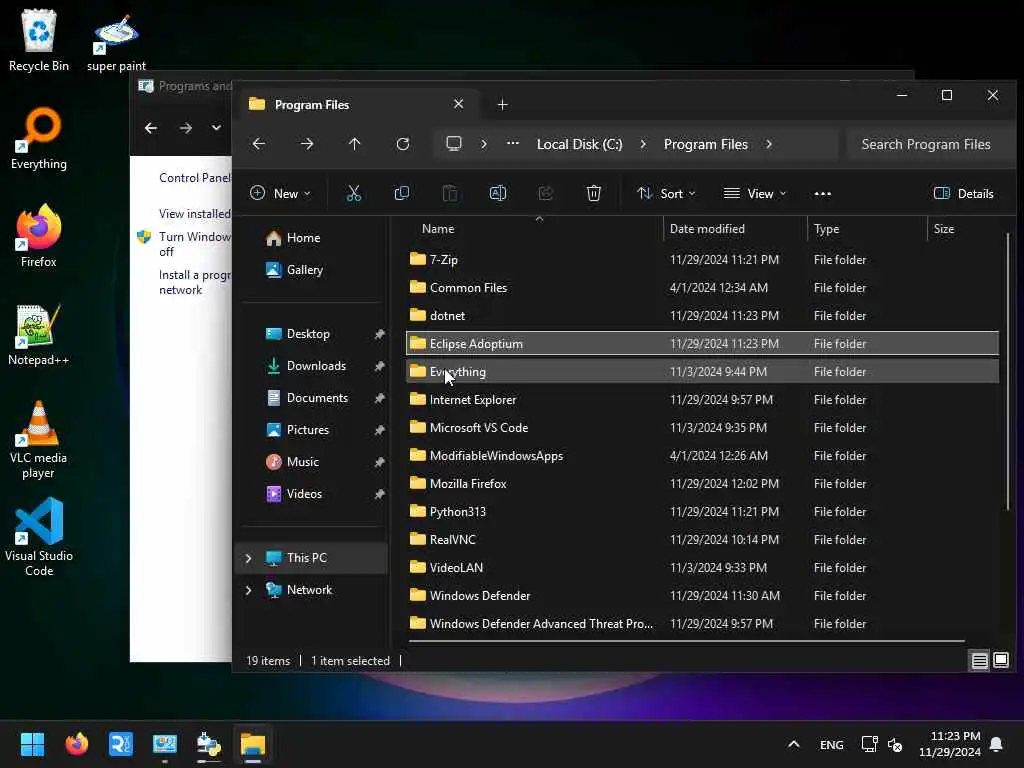Select the VLC media player shortcut
The width and height of the screenshot is (1024, 768).
pyautogui.click(x=39, y=439)
